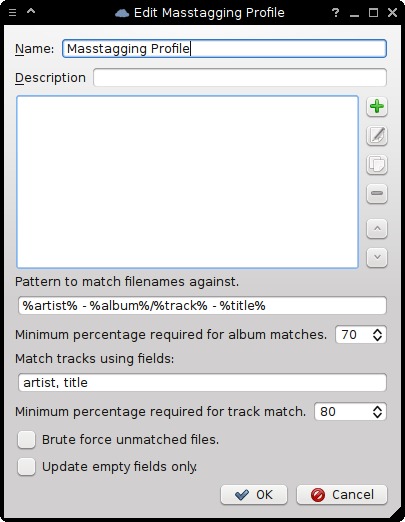Increase the track match percentage value
Screen dimensions: 405x522
(x=377, y=409)
